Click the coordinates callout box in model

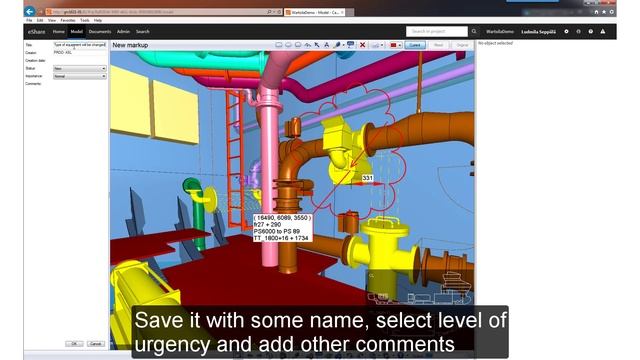coord(282,228)
